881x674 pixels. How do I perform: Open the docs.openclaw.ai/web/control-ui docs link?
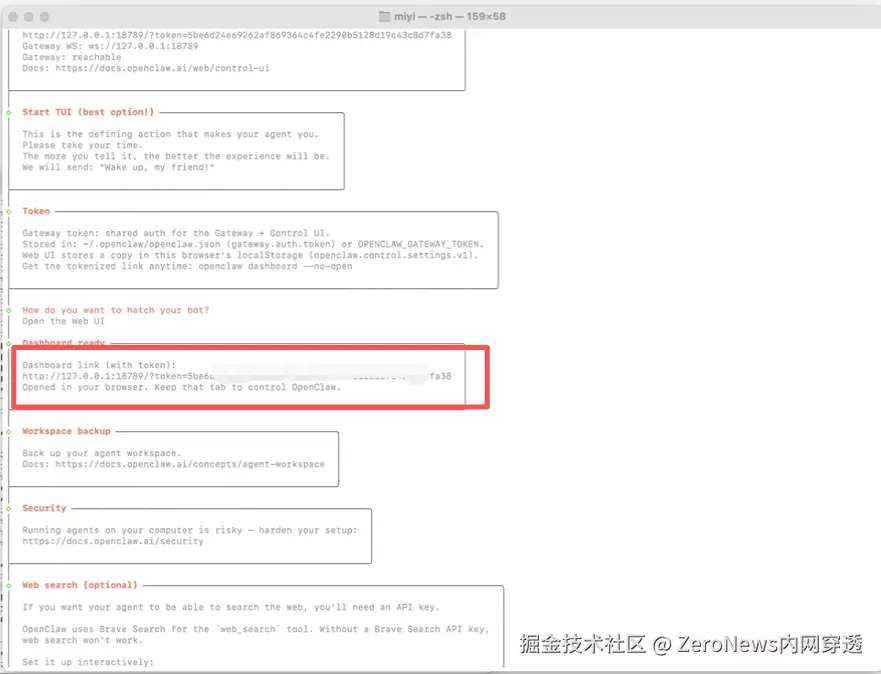tap(162, 68)
